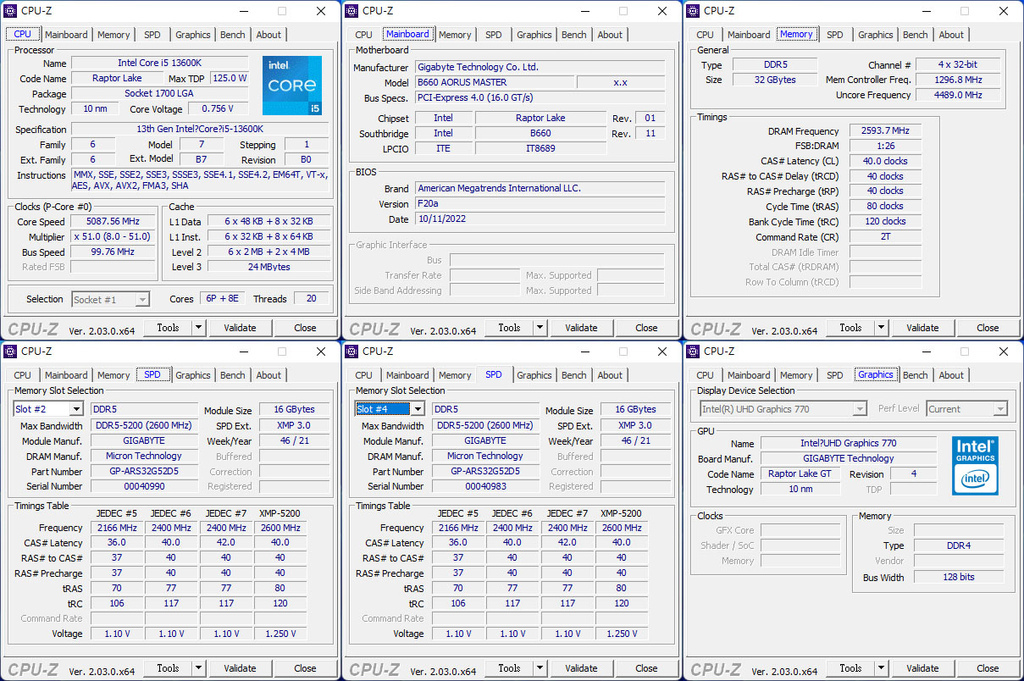
Task: Open the SPD tab in the Memory tab window
Action: pos(835,35)
